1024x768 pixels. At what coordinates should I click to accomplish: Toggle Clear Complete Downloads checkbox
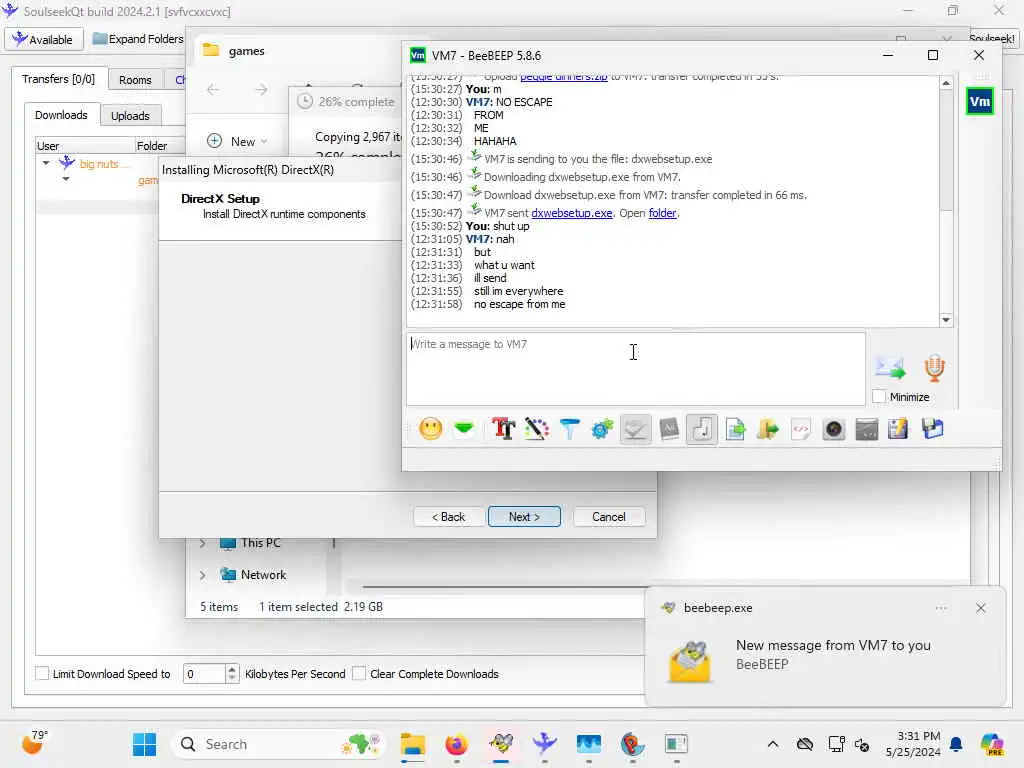359,673
